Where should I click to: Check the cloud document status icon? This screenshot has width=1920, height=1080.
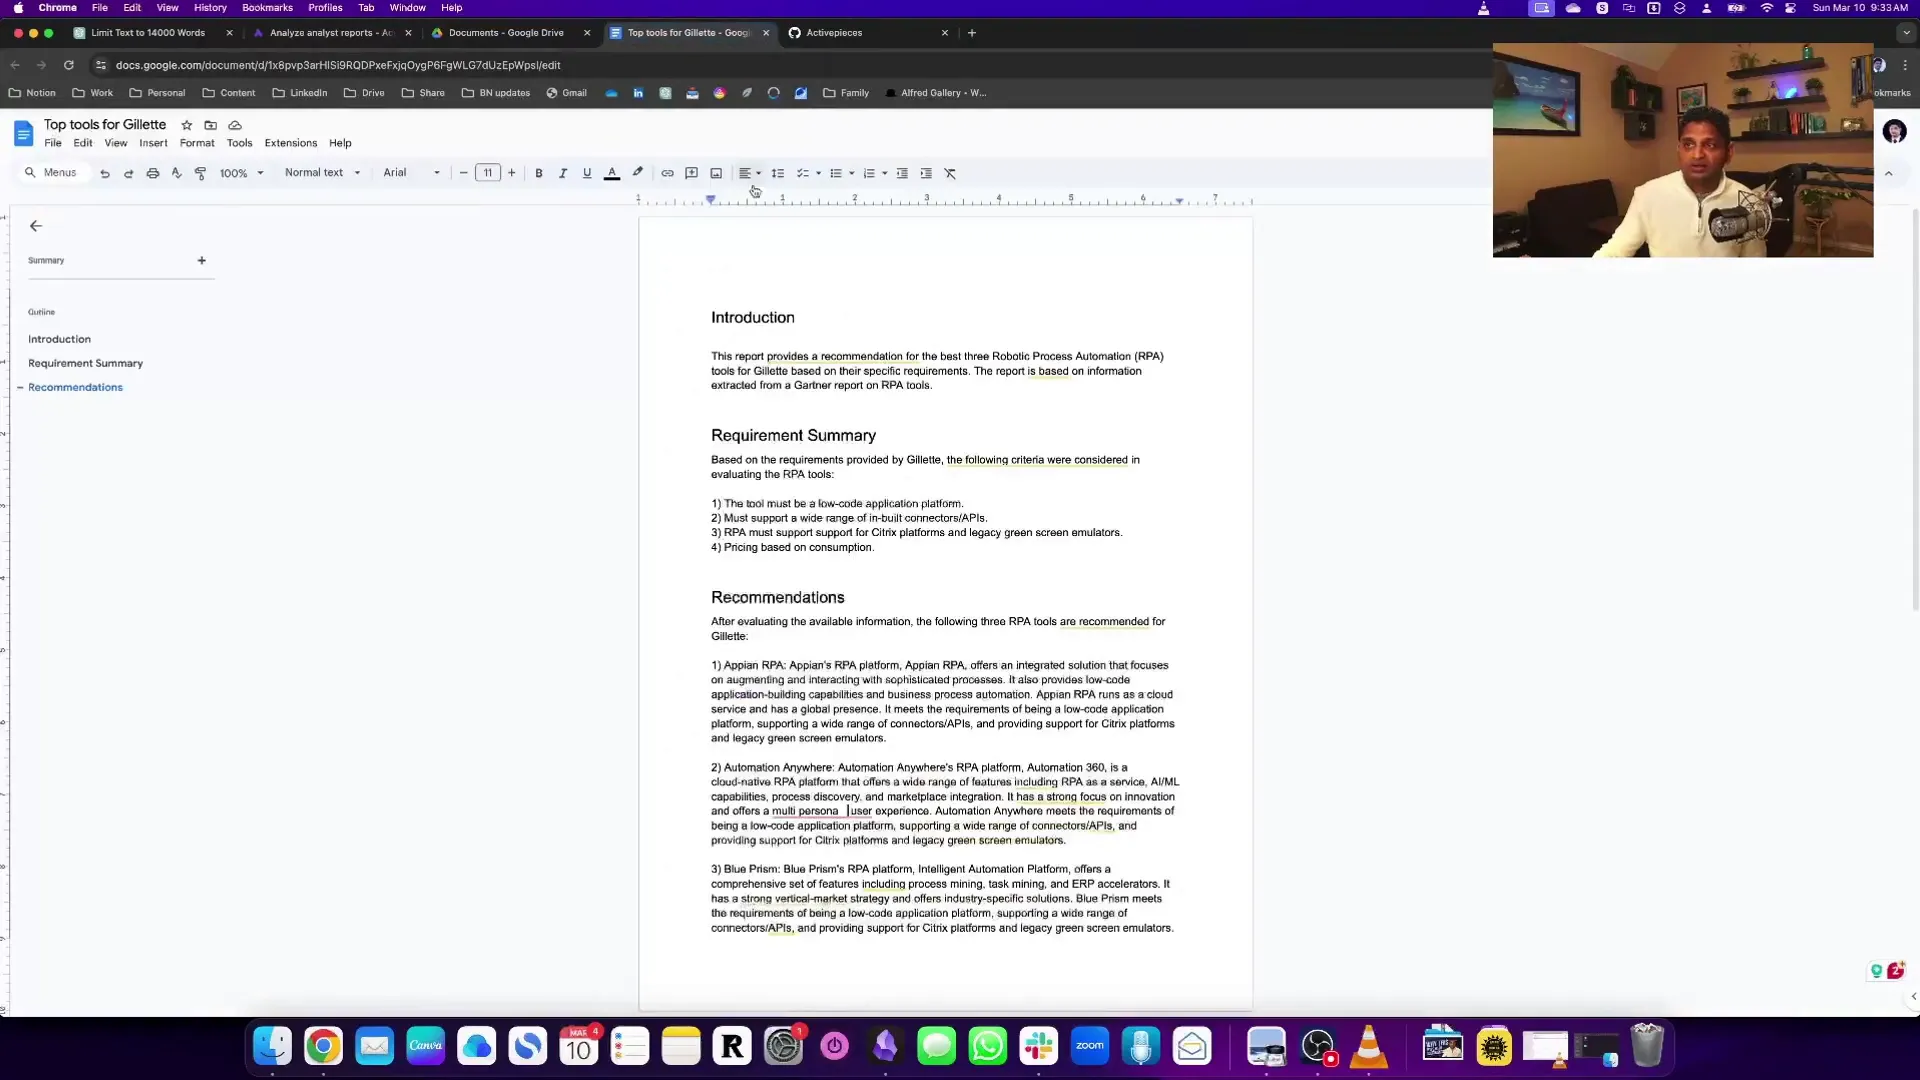(x=235, y=125)
